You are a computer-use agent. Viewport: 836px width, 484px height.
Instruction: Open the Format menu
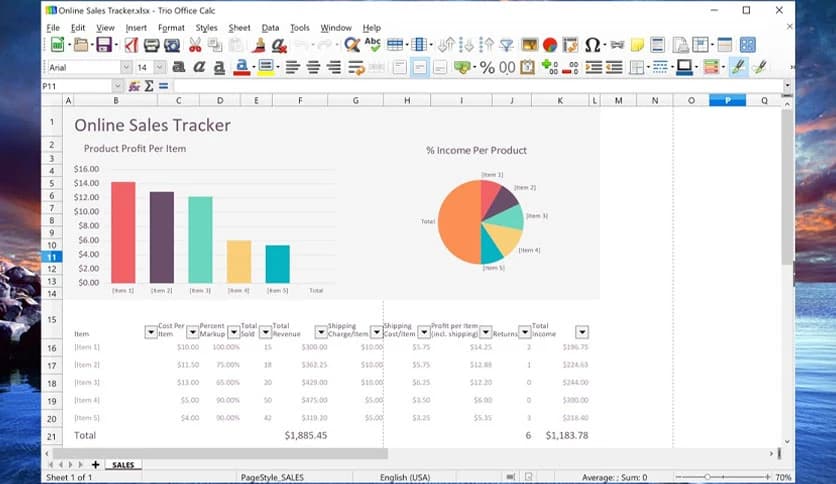pos(171,28)
